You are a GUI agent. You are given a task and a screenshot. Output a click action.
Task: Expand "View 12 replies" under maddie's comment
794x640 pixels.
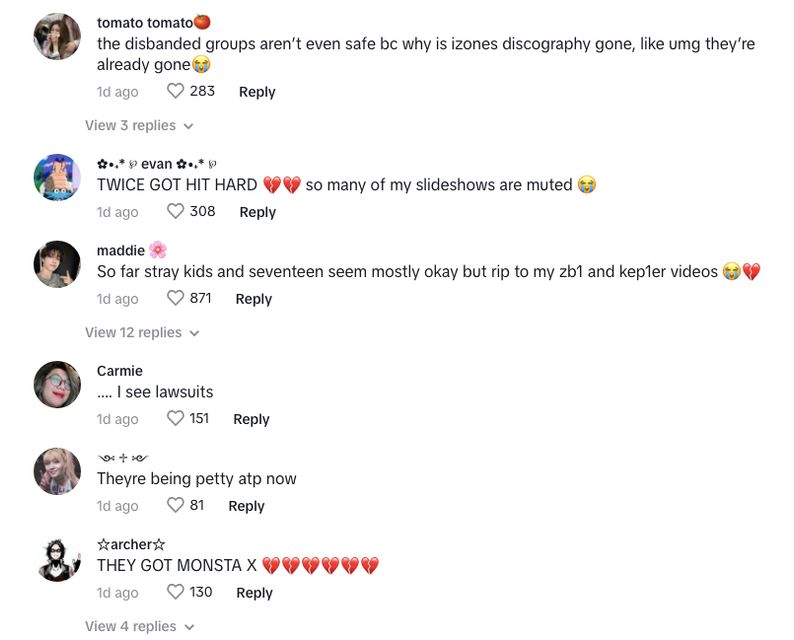(141, 333)
